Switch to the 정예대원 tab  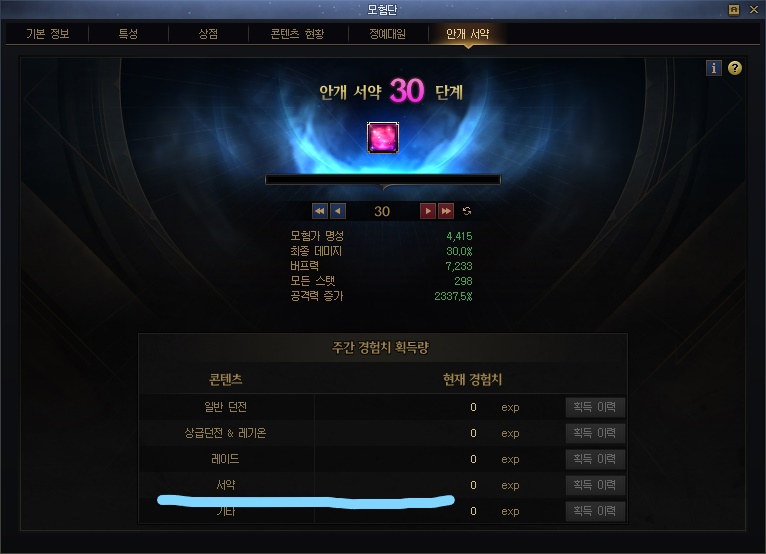(x=387, y=34)
